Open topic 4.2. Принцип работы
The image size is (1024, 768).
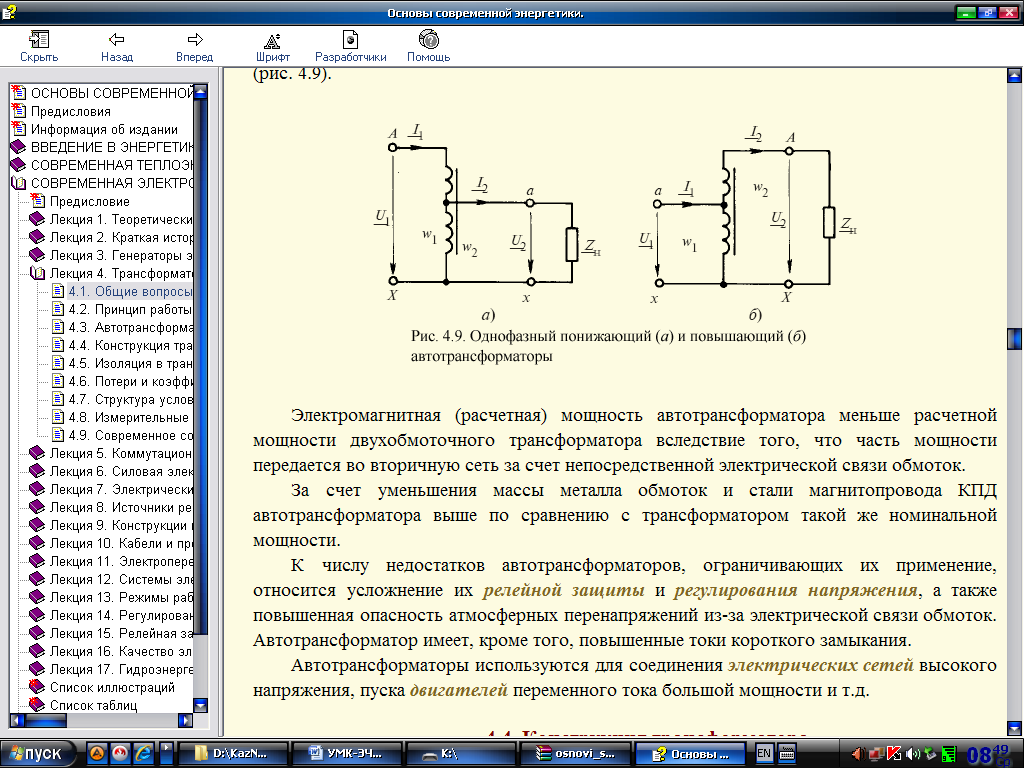(x=130, y=309)
